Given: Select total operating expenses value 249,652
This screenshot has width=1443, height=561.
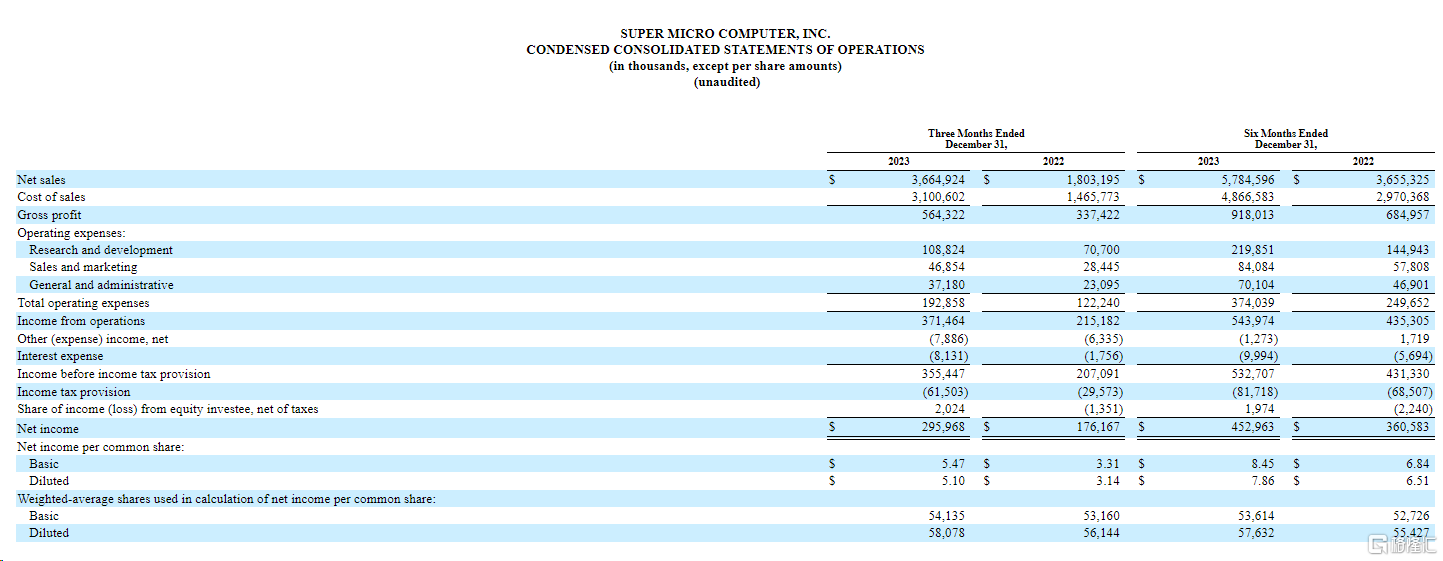Looking at the screenshot, I should coord(1408,303).
